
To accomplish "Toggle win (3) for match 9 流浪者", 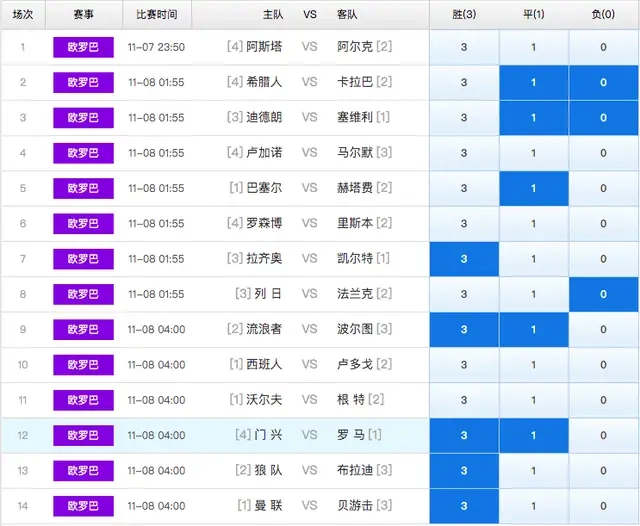I will 464,330.
